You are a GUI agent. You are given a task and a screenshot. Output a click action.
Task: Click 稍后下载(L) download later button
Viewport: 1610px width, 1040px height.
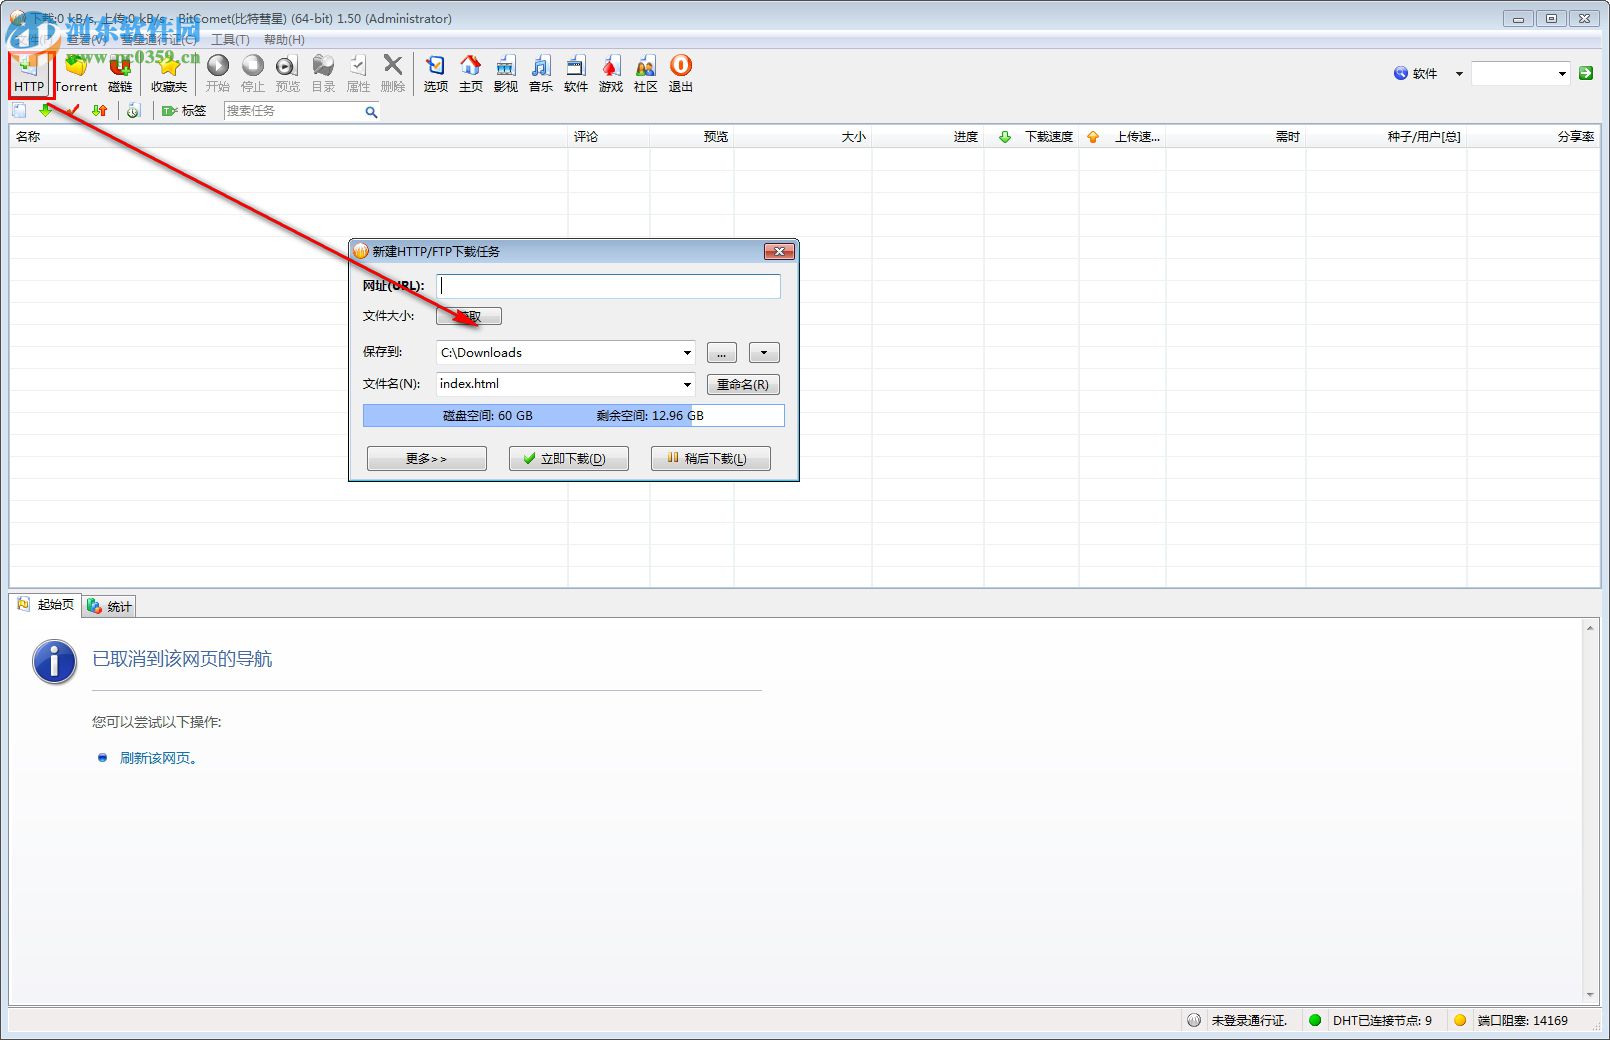[x=711, y=459]
